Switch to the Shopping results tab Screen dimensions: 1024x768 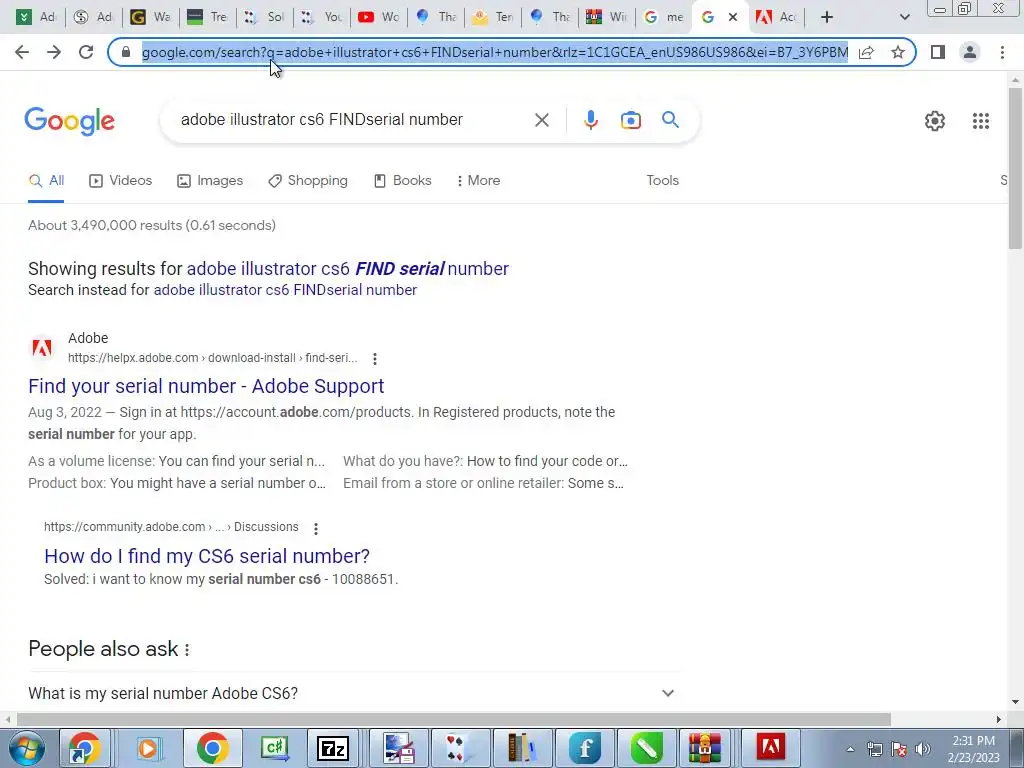[x=308, y=181]
